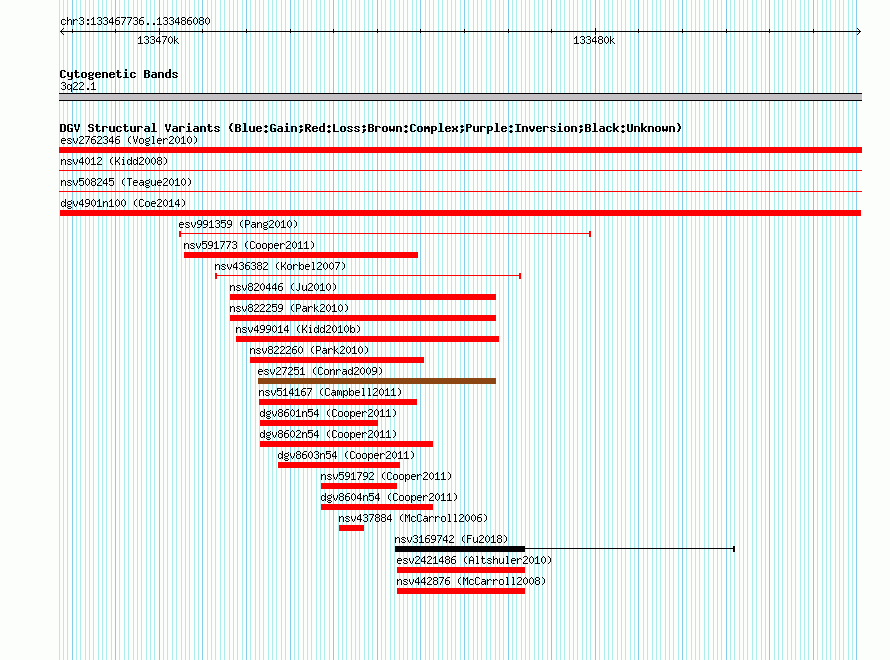Screen dimensions: 890x660
Task: Select nsv822259 (Park2010) variant label
Action: pos(289,308)
